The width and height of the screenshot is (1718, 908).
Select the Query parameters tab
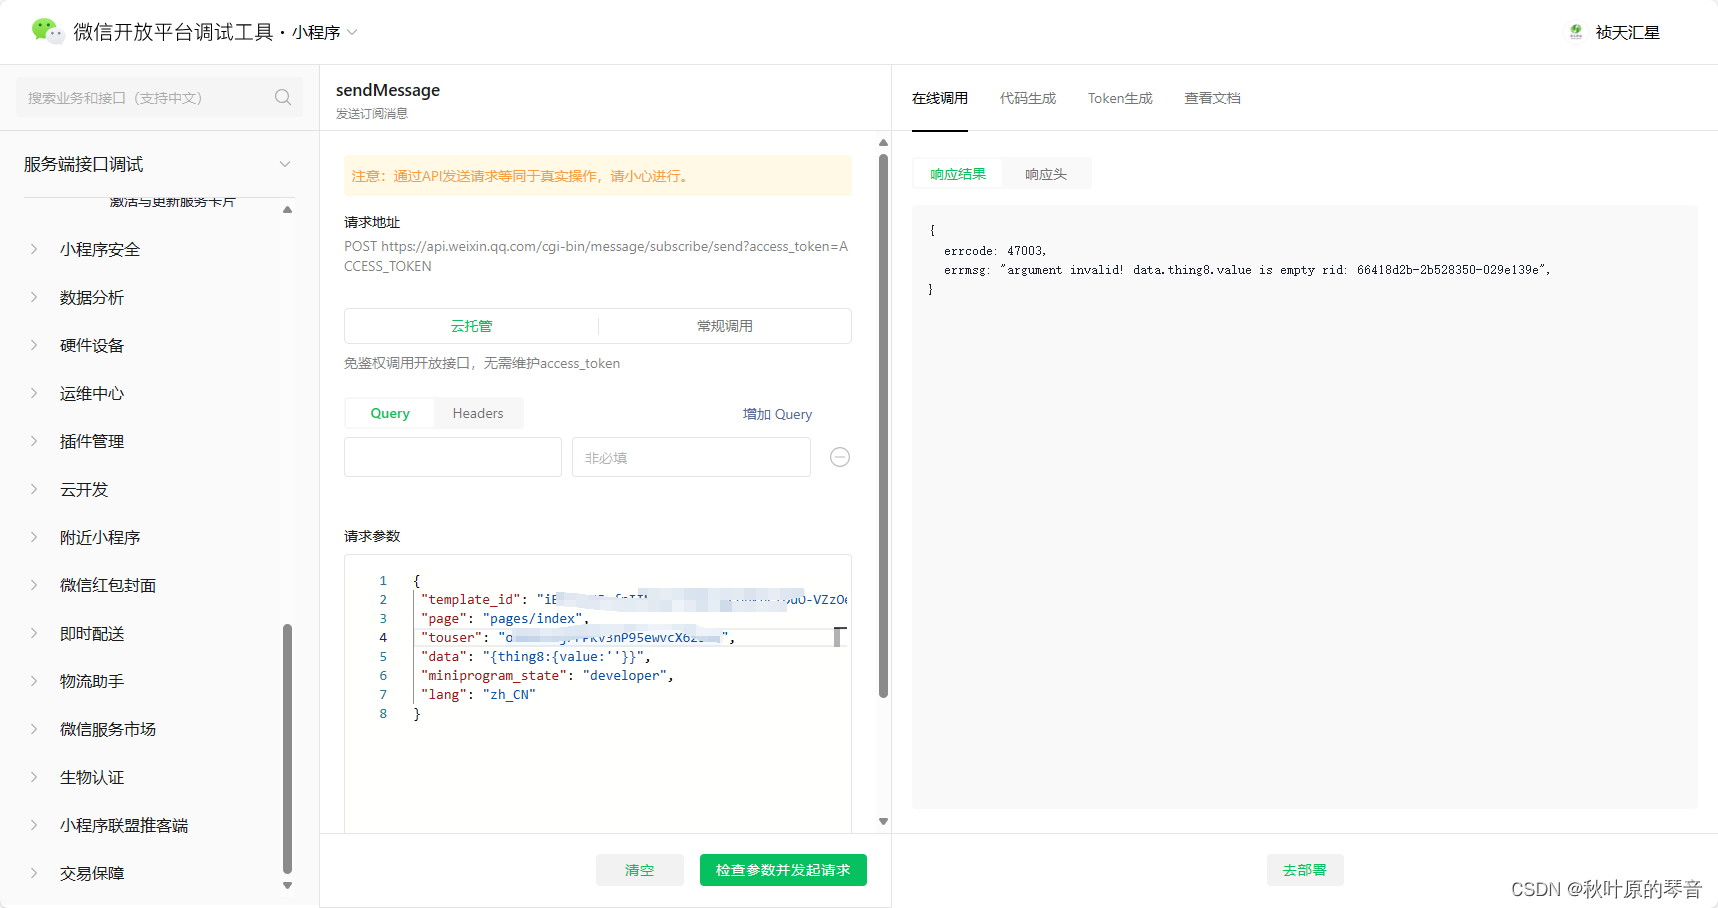pyautogui.click(x=390, y=413)
